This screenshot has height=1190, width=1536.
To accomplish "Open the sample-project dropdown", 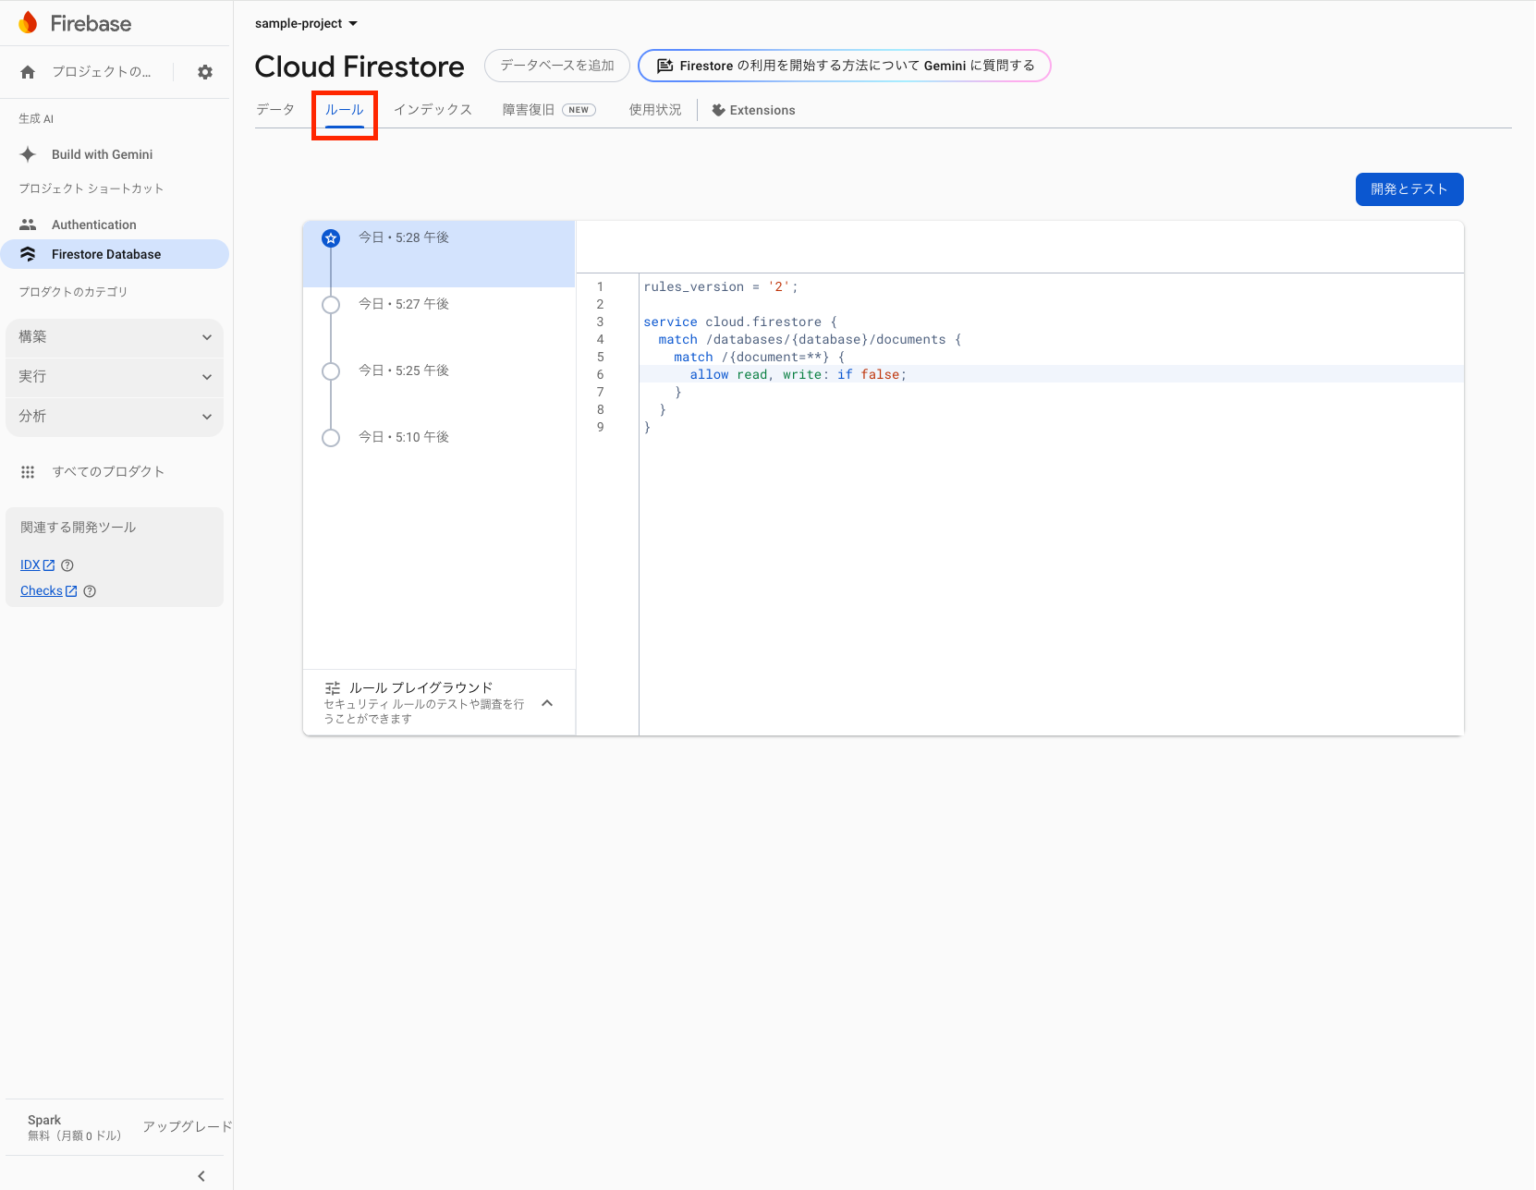I will click(306, 23).
